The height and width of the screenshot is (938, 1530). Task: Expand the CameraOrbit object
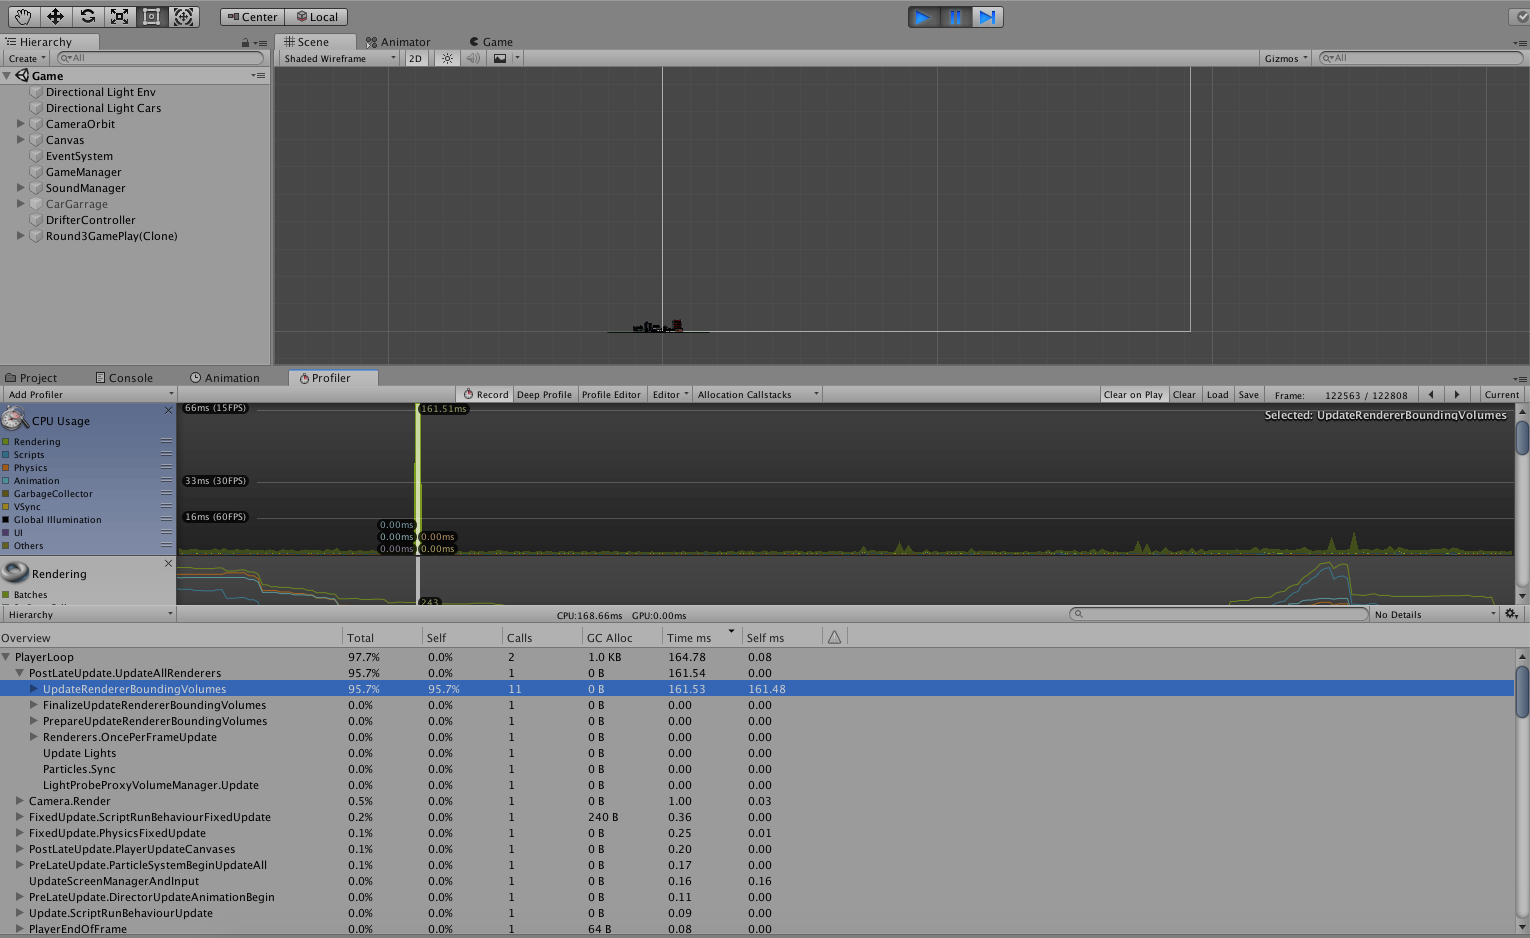[21, 124]
